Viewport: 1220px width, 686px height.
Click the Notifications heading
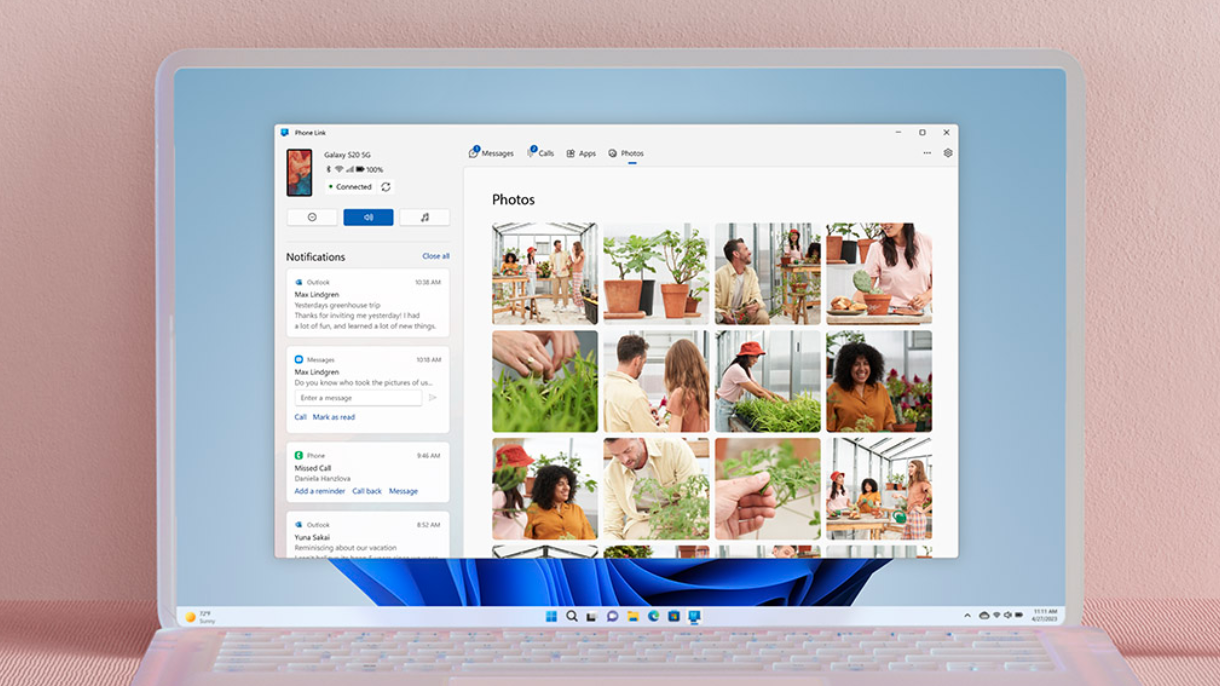point(316,257)
